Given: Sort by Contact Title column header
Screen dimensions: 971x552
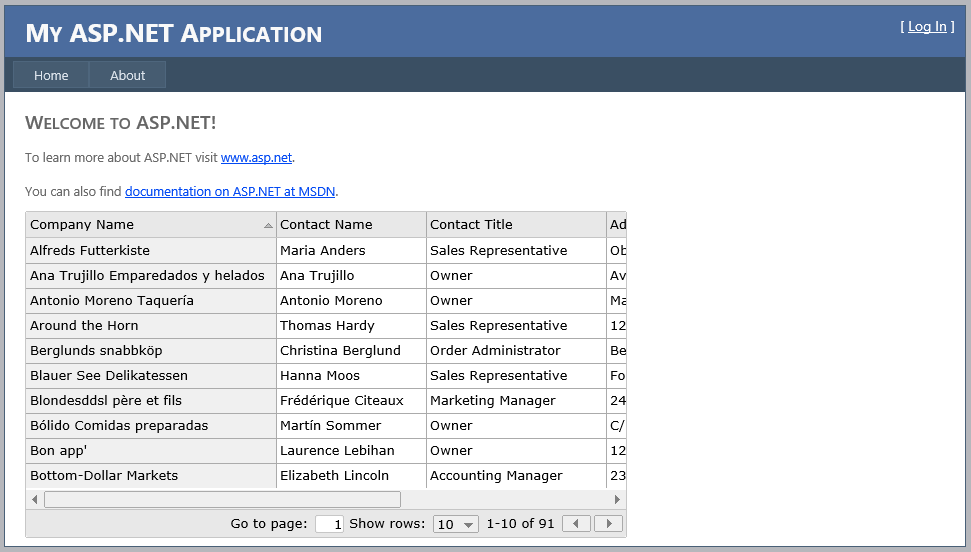Looking at the screenshot, I should point(516,224).
